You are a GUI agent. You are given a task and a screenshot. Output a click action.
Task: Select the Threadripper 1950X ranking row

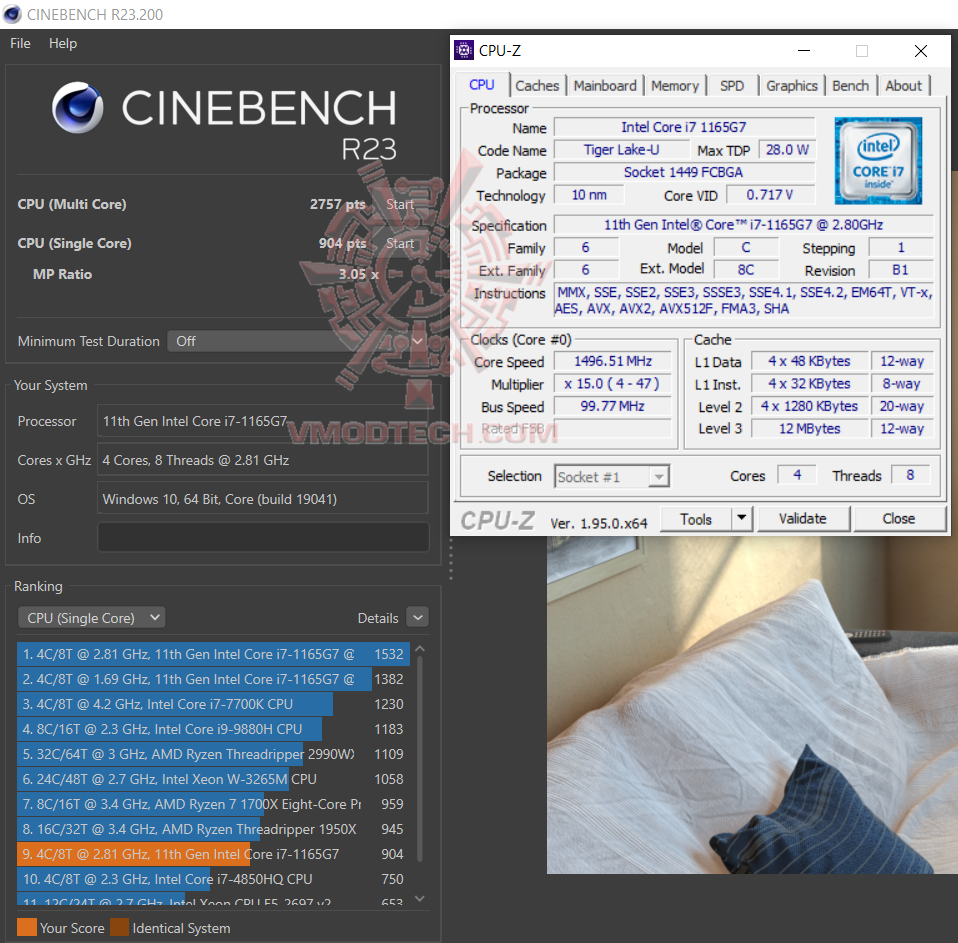[213, 829]
